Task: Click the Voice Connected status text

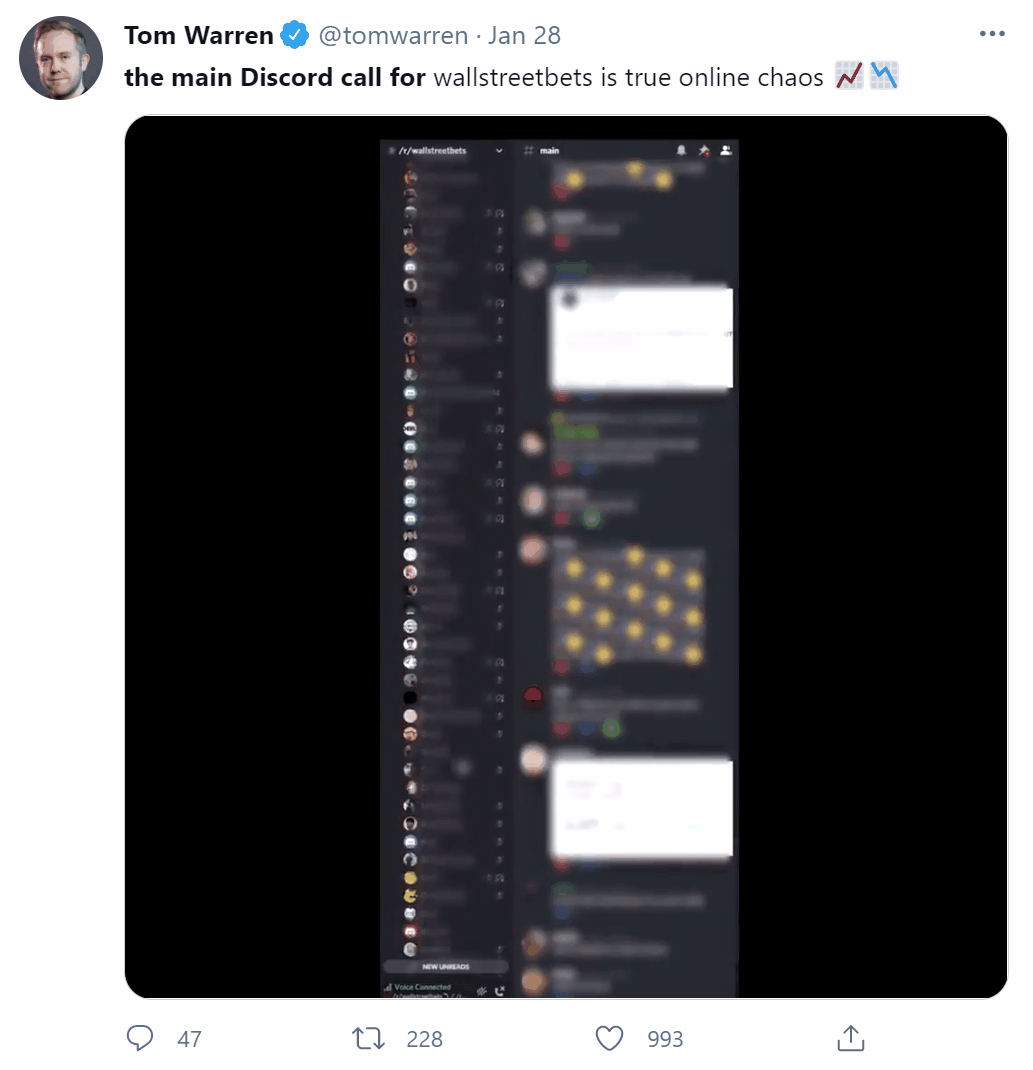Action: [423, 987]
